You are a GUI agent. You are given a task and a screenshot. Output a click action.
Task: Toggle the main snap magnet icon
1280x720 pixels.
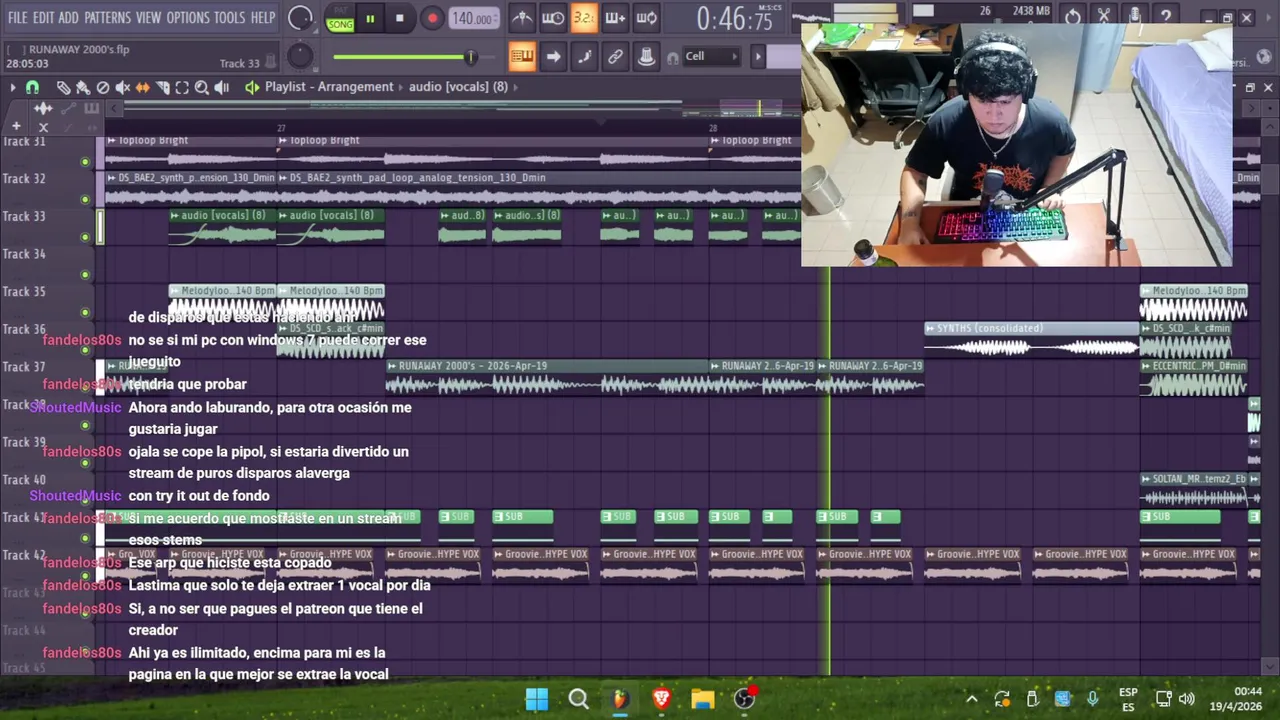tap(672, 57)
